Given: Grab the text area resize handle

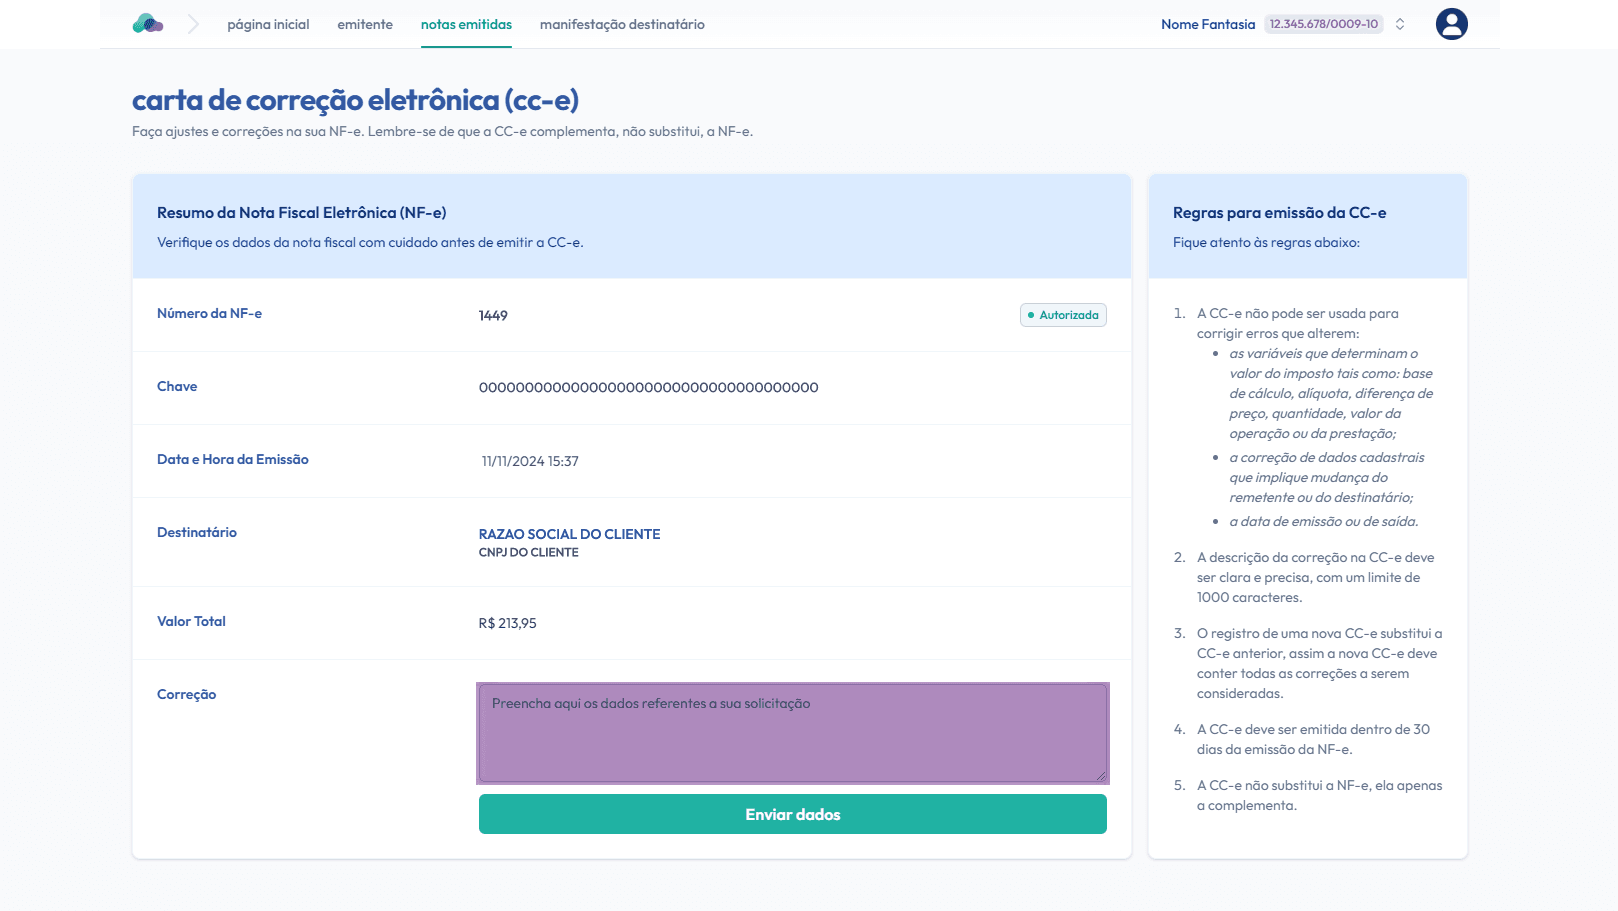Looking at the screenshot, I should pyautogui.click(x=1101, y=776).
